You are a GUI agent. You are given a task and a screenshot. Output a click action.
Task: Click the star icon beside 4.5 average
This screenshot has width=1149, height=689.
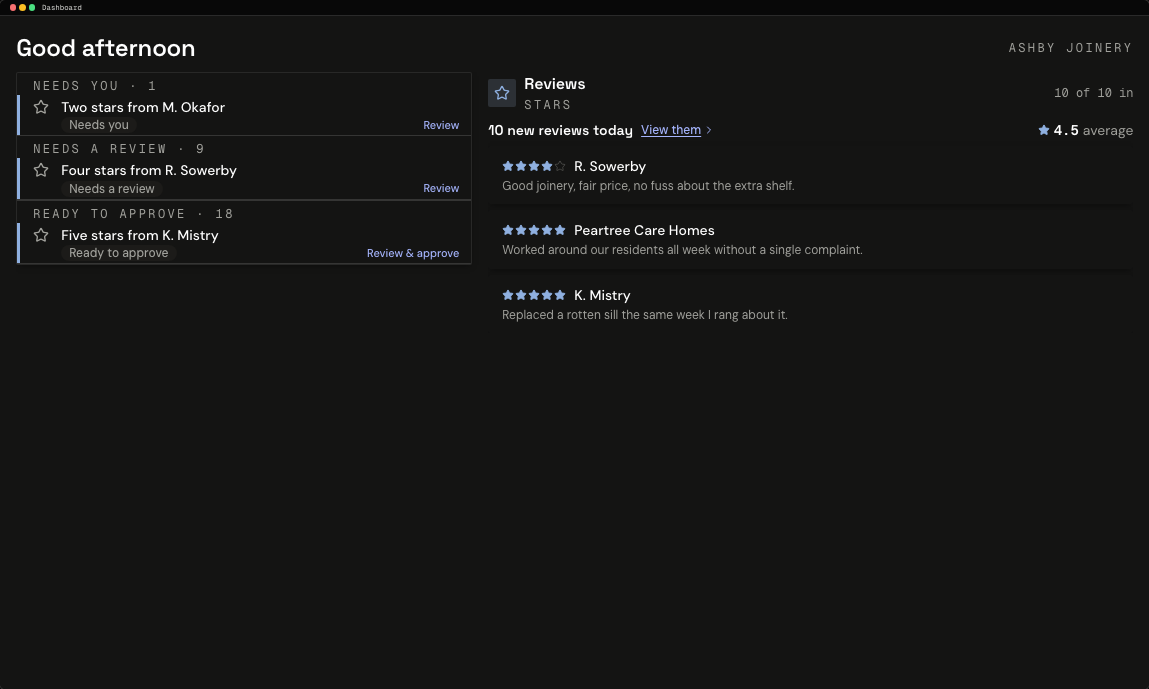coord(1043,130)
